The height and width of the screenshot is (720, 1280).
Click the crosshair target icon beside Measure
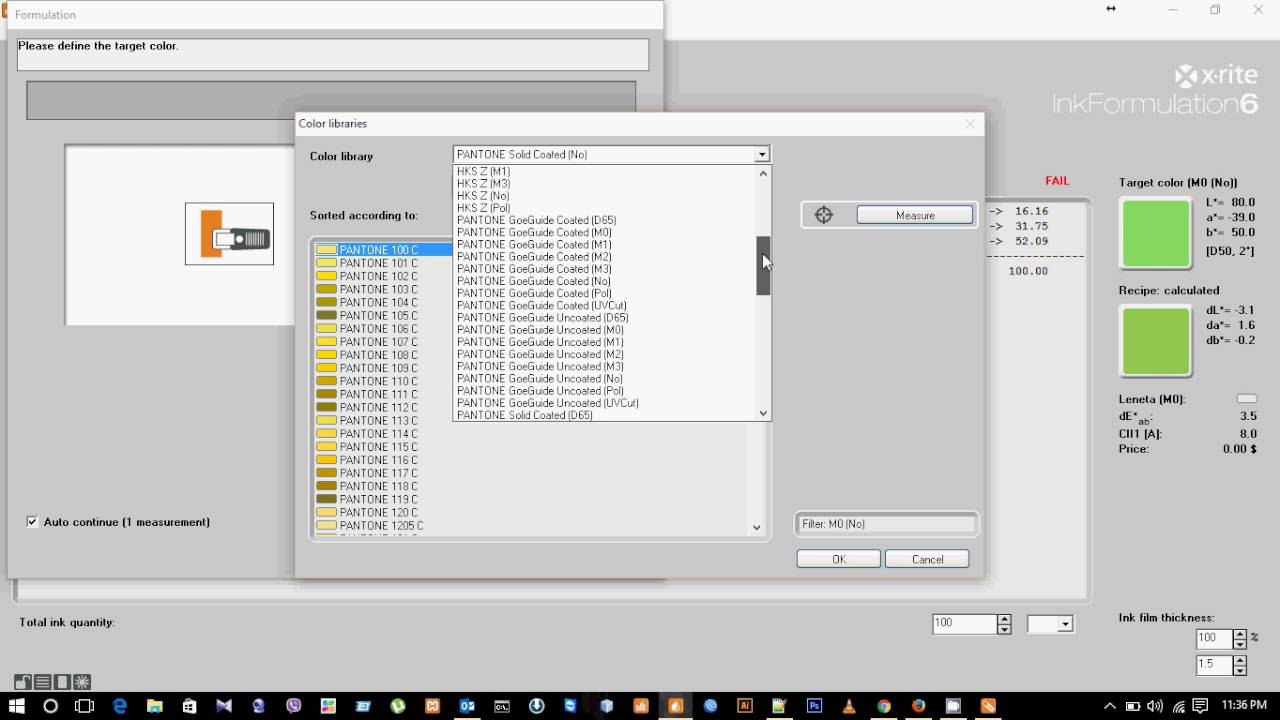pos(824,215)
